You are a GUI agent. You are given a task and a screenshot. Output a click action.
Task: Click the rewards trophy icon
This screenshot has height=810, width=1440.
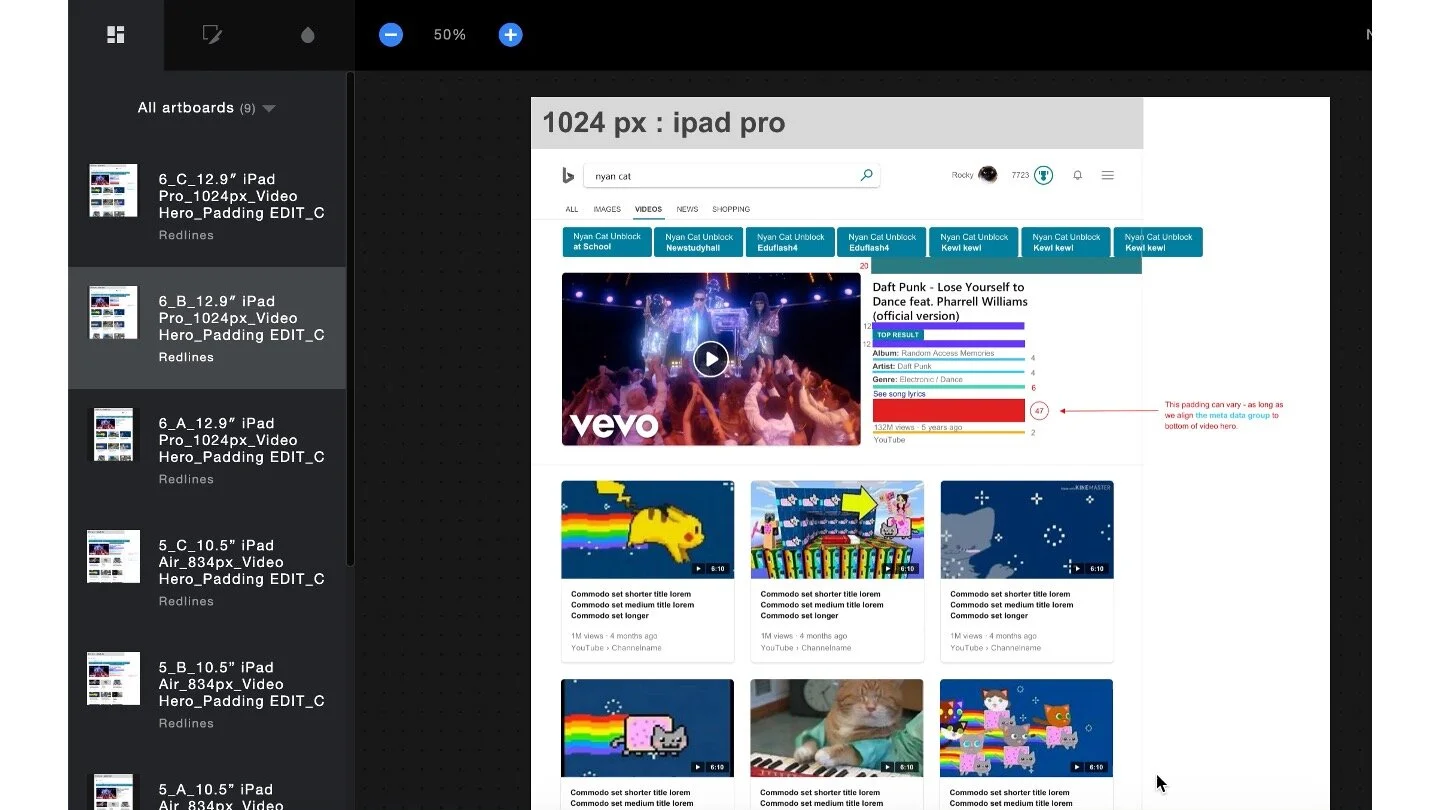(1044, 175)
